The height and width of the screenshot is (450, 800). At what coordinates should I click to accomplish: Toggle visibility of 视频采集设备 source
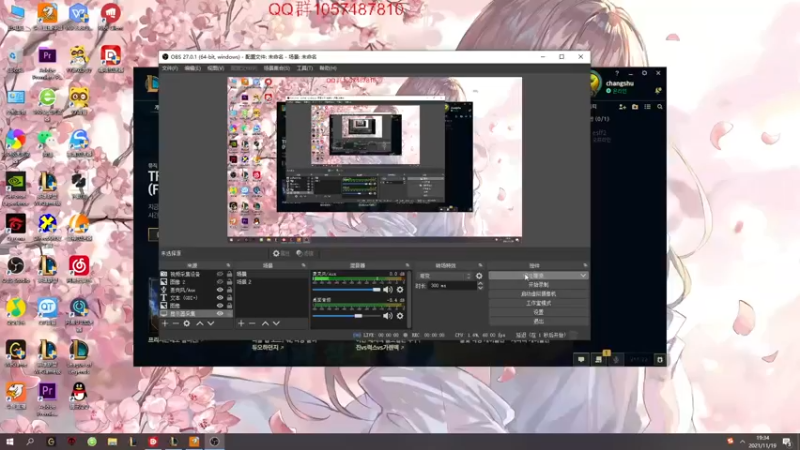220,274
